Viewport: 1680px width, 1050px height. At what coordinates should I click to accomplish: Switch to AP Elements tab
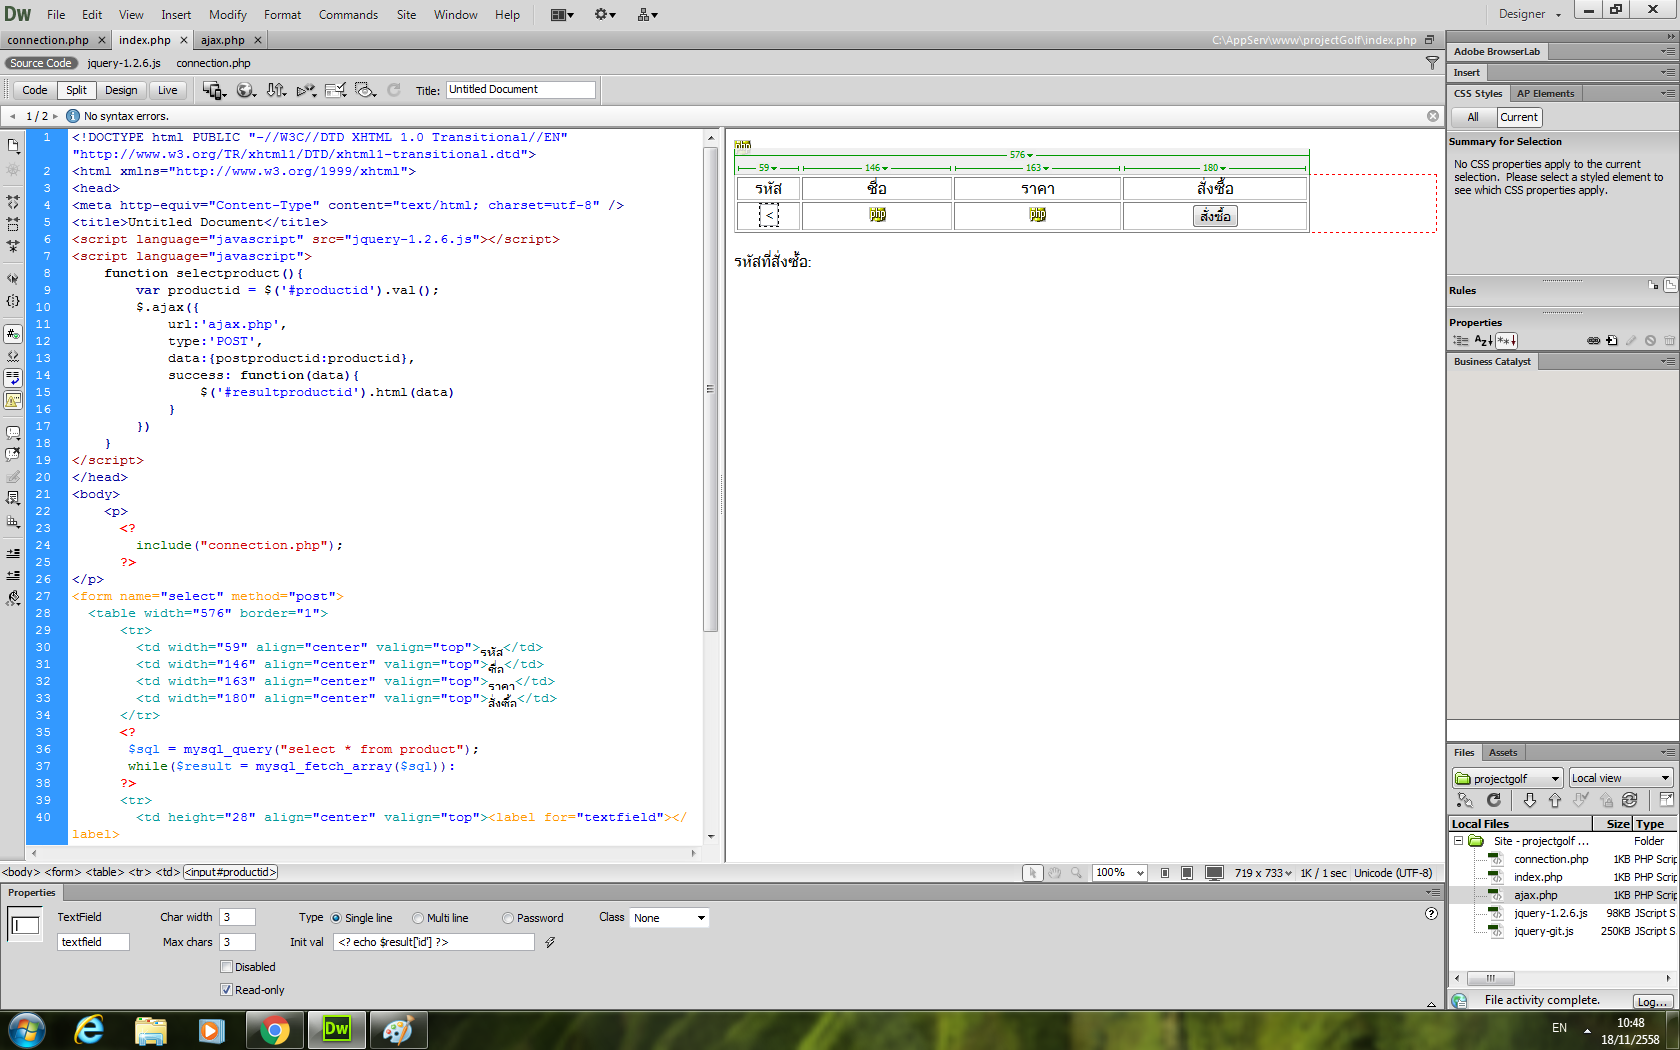1545,93
